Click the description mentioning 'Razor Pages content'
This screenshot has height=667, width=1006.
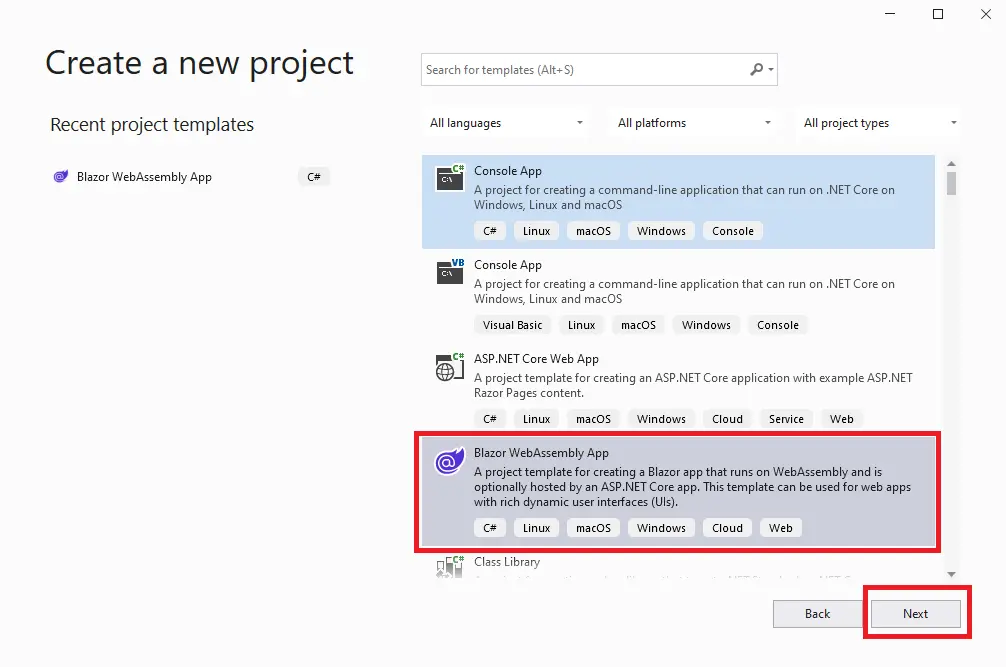[693, 385]
